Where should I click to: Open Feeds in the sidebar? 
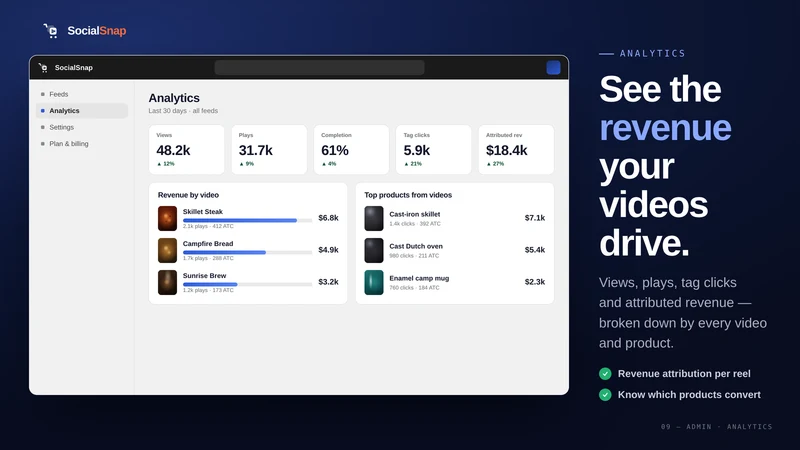[x=82, y=94]
